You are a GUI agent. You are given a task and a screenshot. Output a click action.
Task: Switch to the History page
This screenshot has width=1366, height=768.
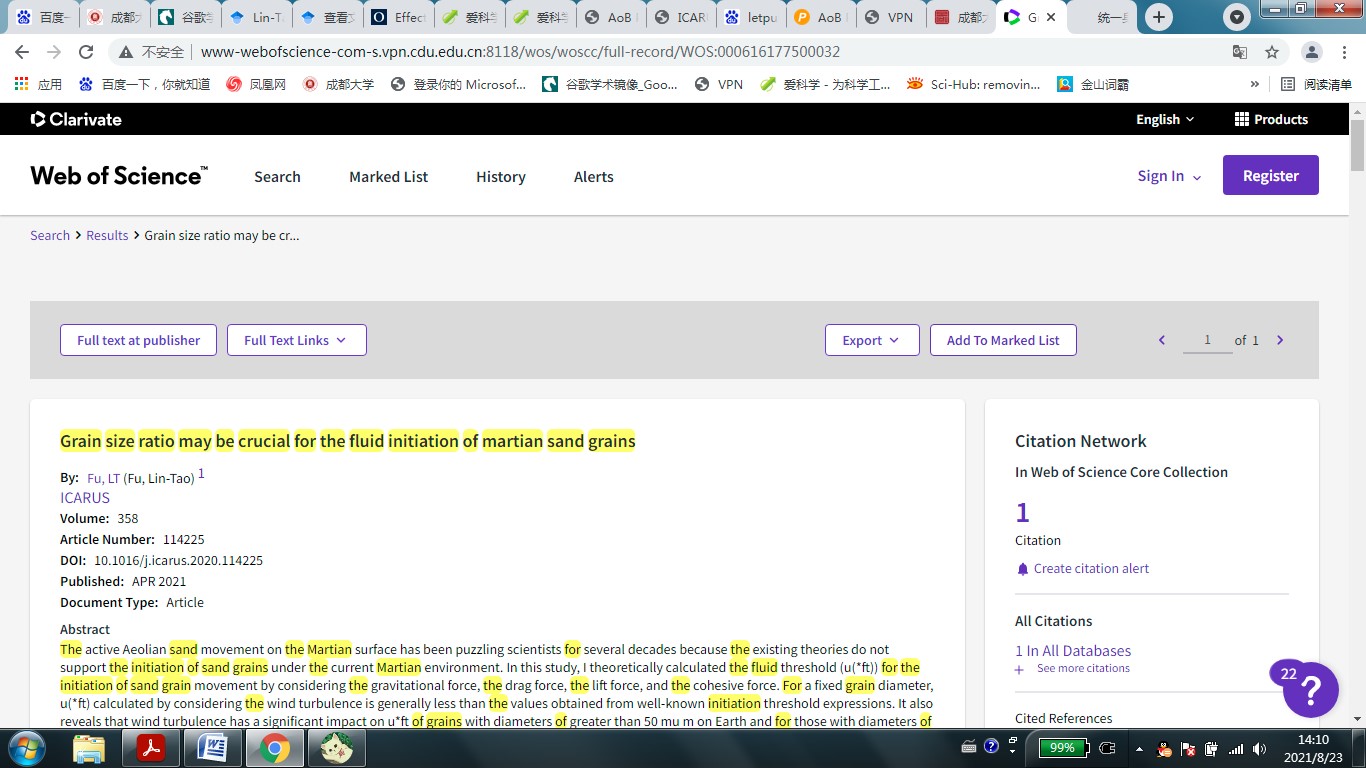pyautogui.click(x=500, y=177)
